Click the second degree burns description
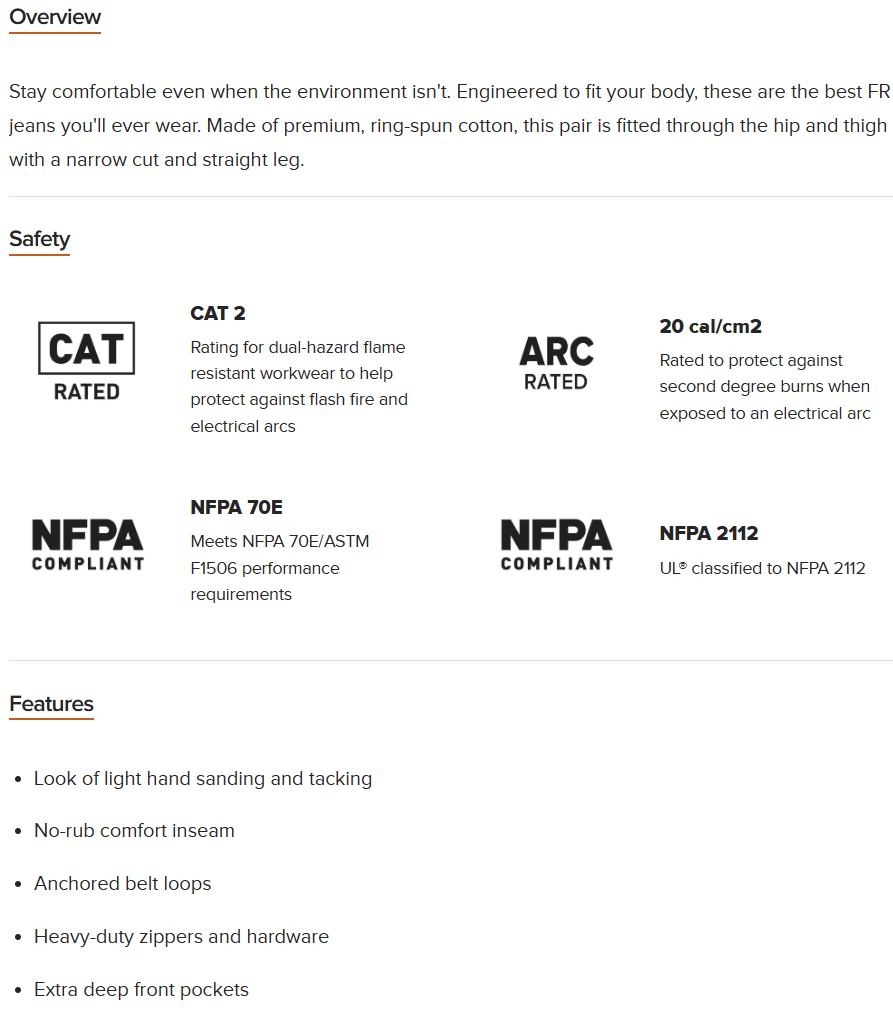 [x=764, y=387]
